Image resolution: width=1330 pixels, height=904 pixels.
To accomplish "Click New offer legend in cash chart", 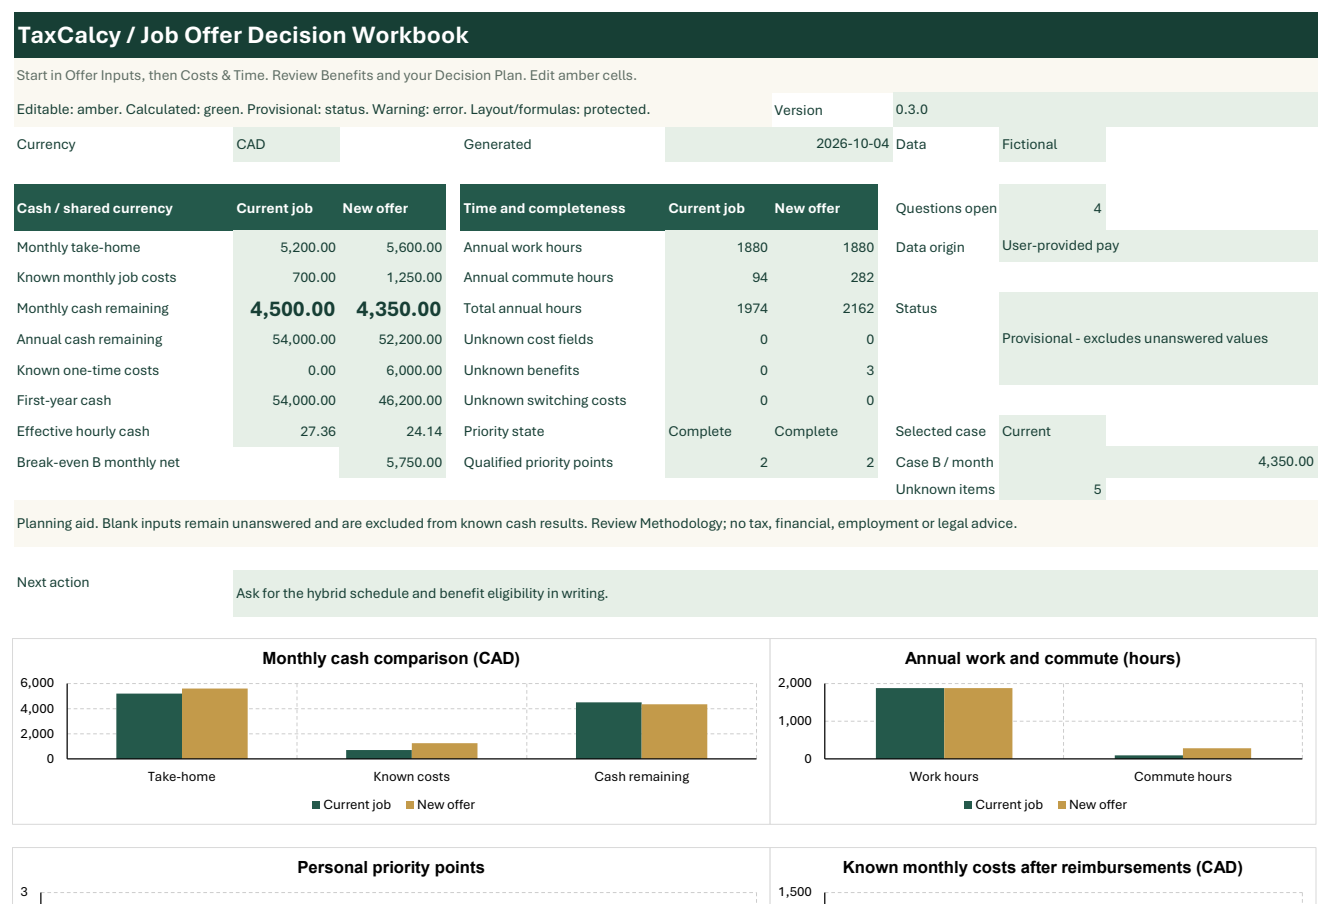I will [x=440, y=804].
